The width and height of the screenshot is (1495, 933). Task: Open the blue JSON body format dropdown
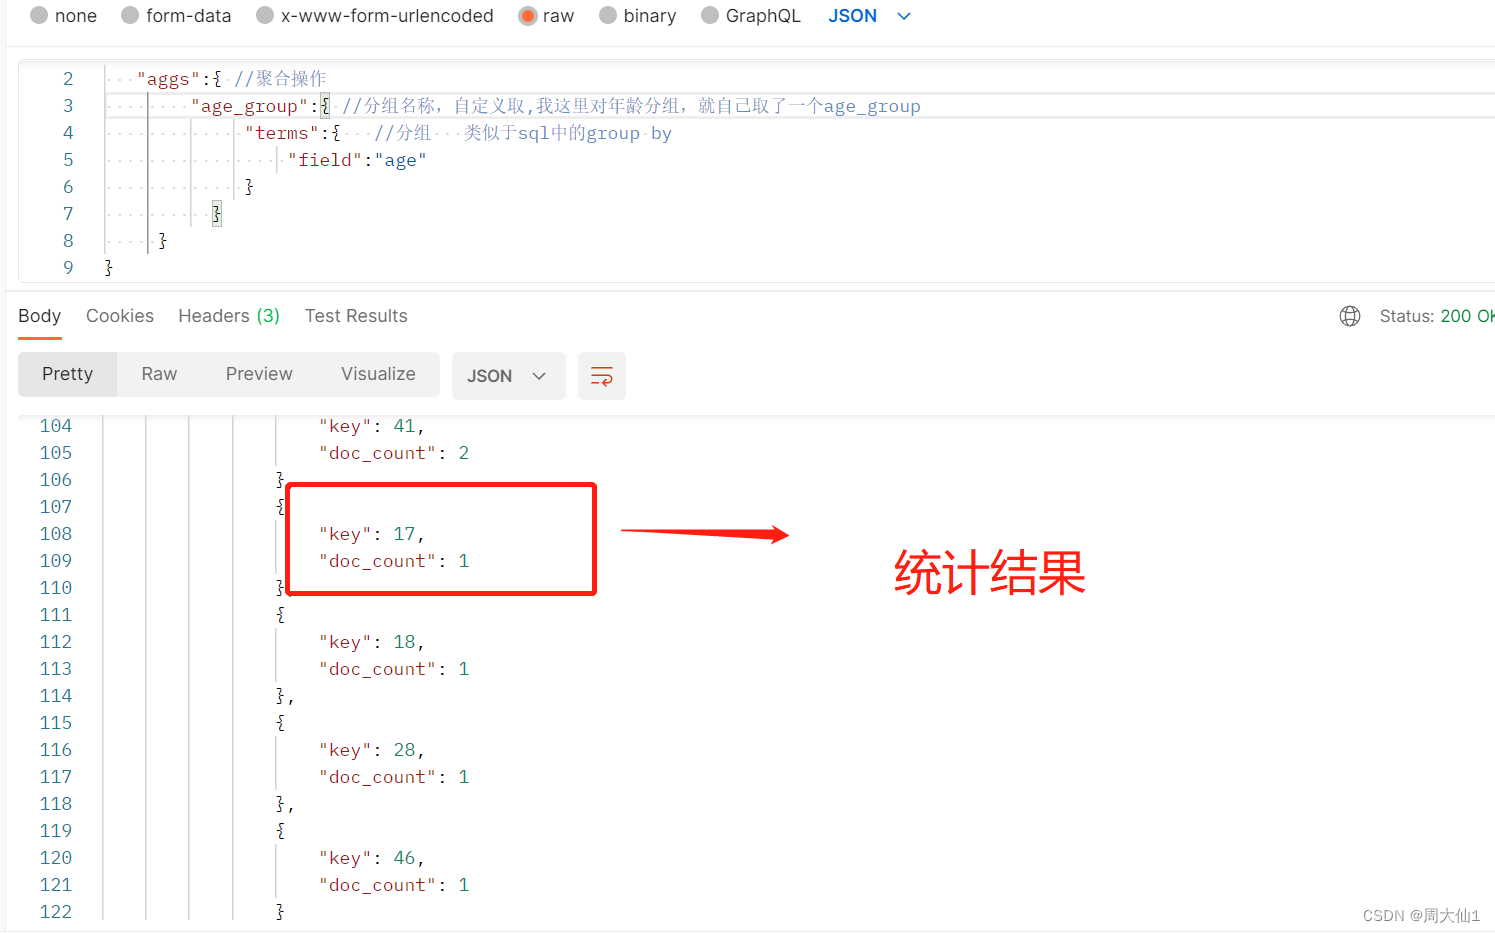point(869,16)
